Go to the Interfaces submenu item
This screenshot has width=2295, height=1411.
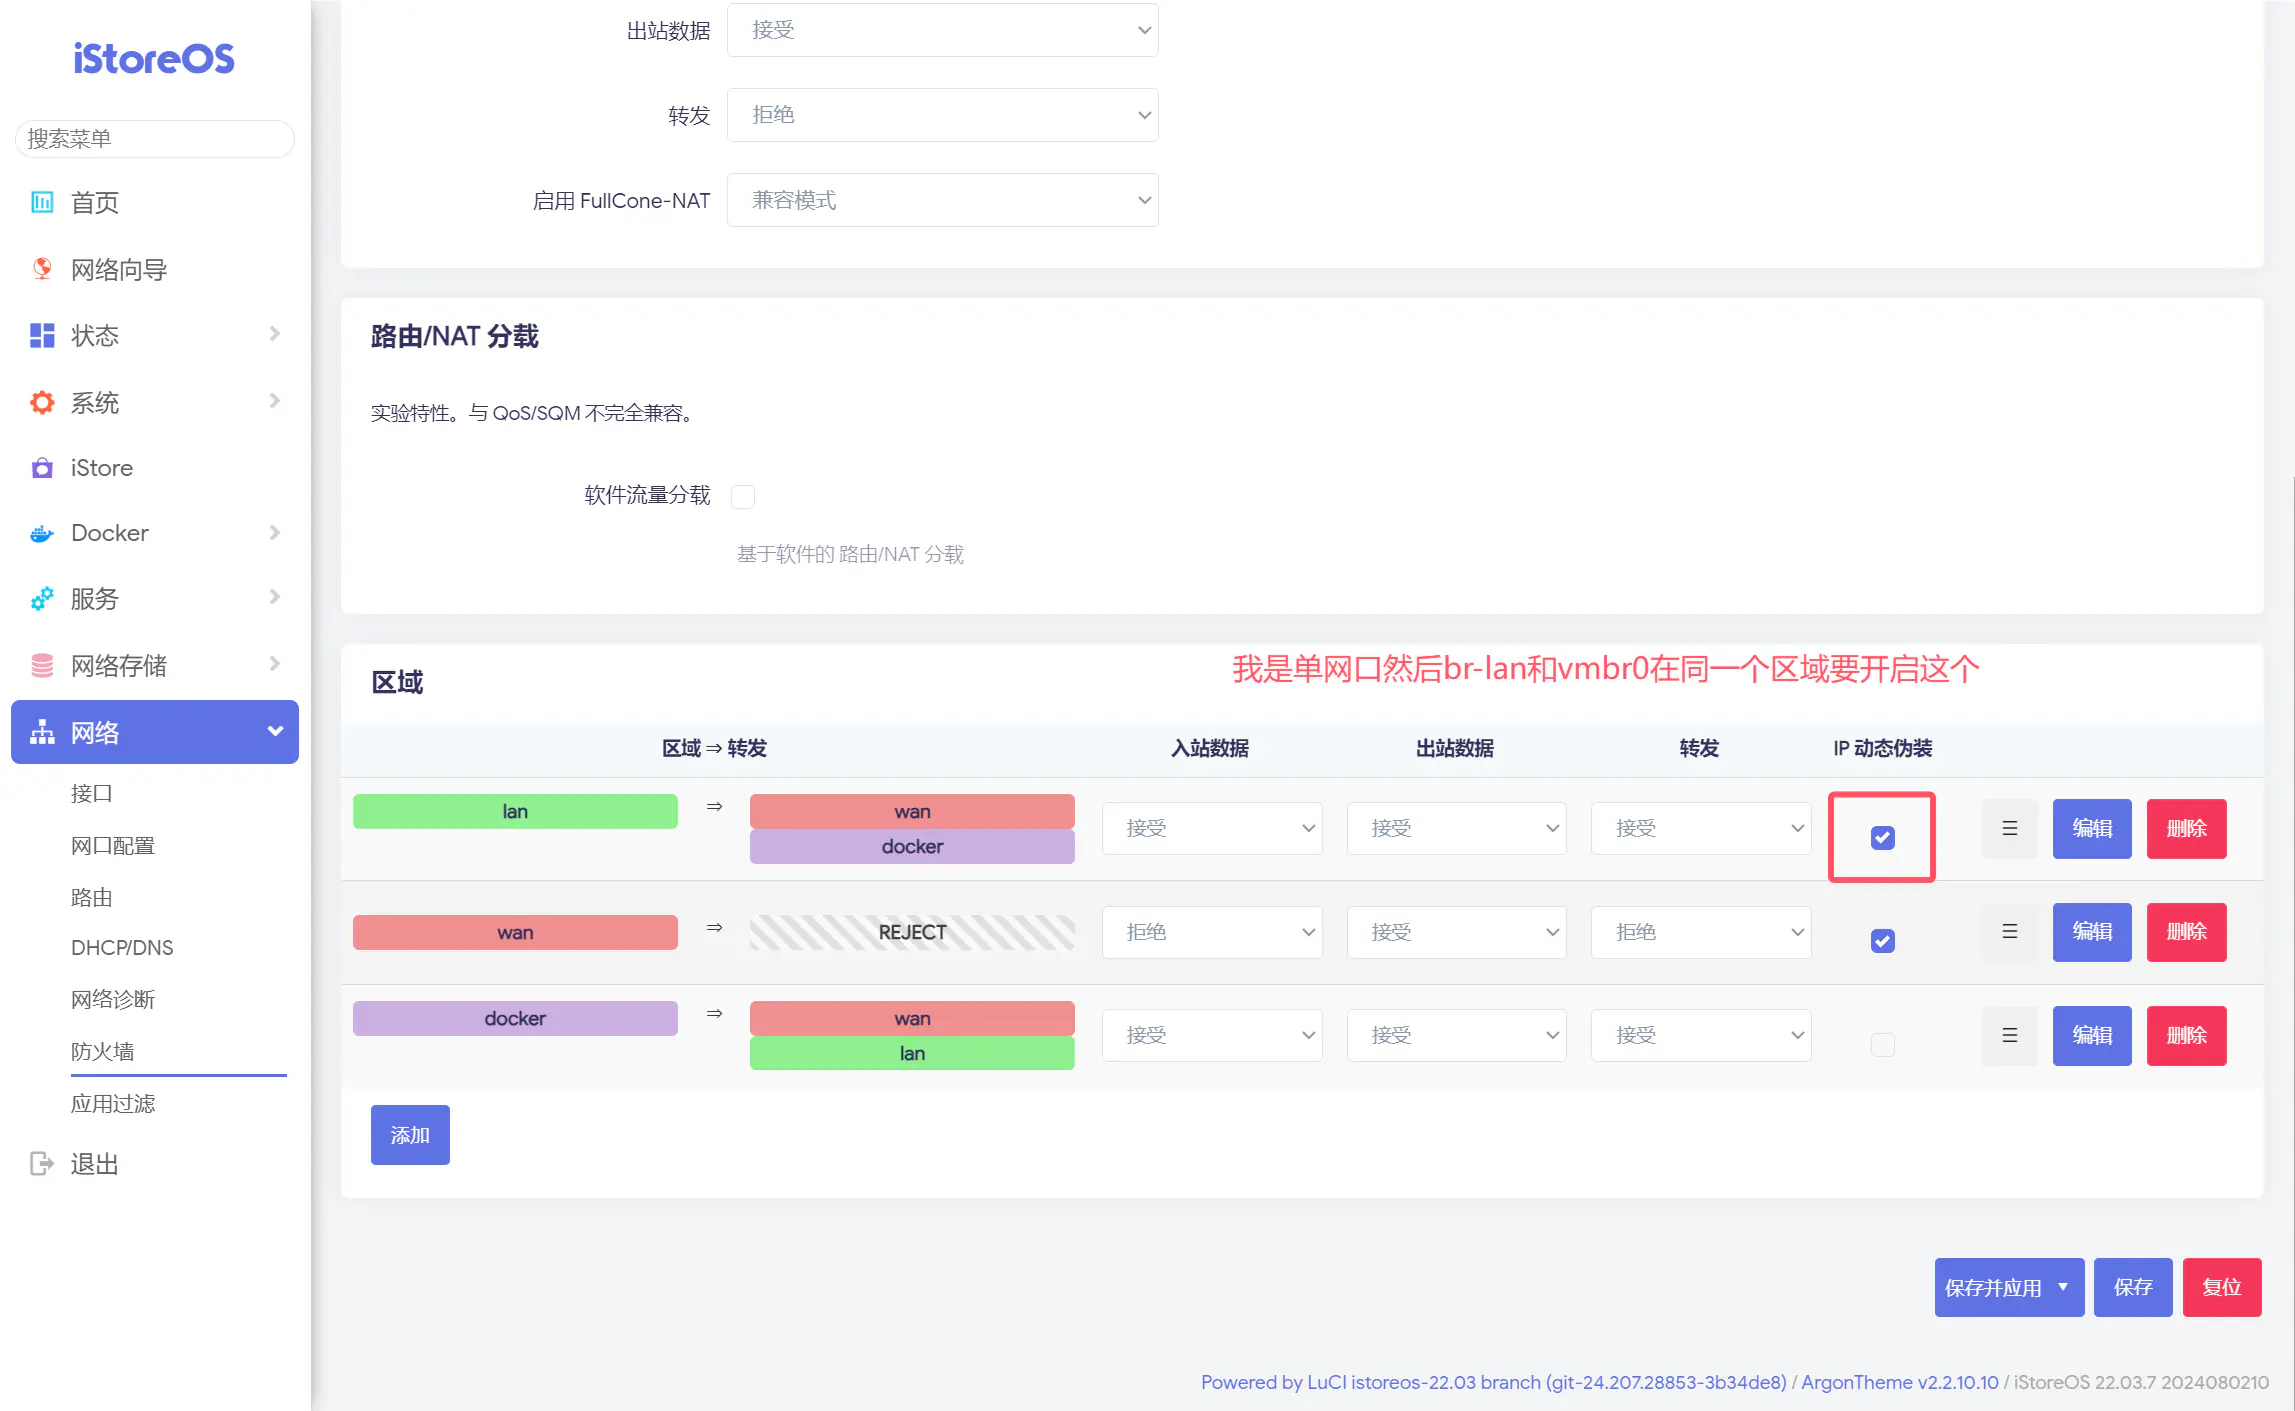click(x=91, y=793)
